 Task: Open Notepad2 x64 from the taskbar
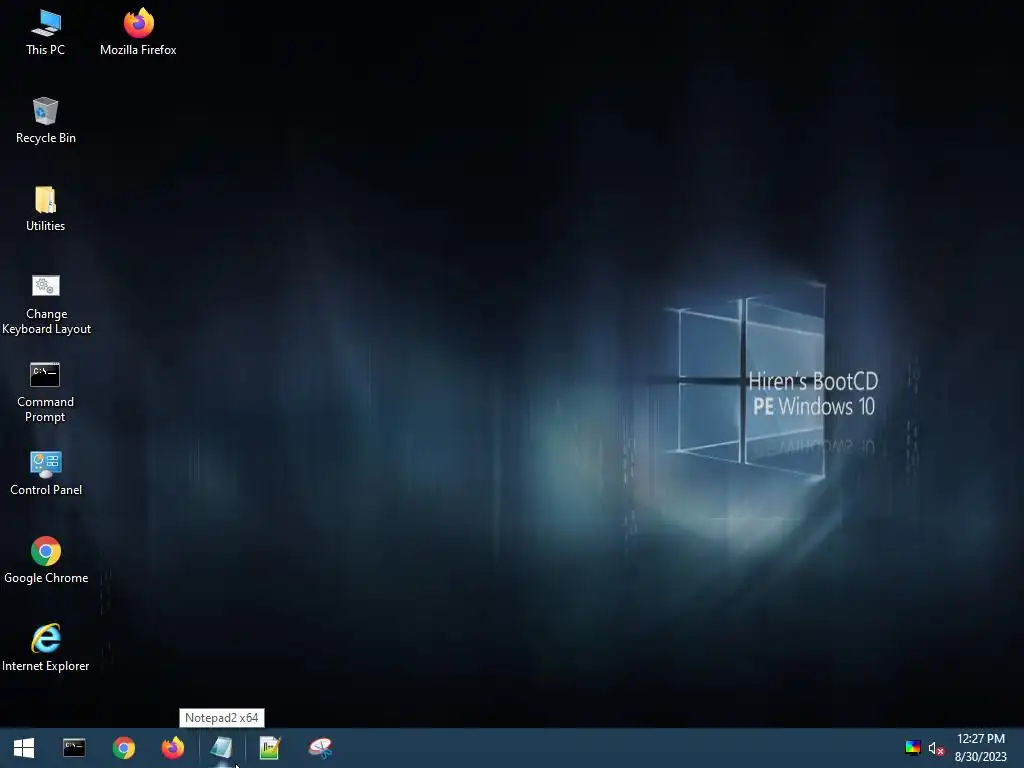222,748
